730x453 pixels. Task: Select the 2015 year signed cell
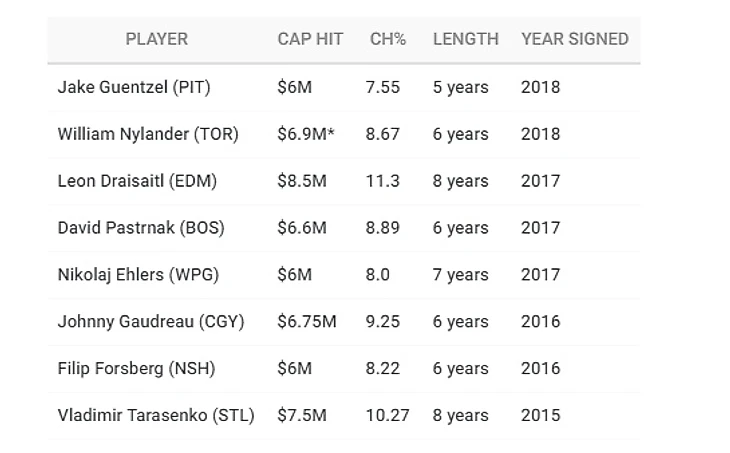click(540, 416)
